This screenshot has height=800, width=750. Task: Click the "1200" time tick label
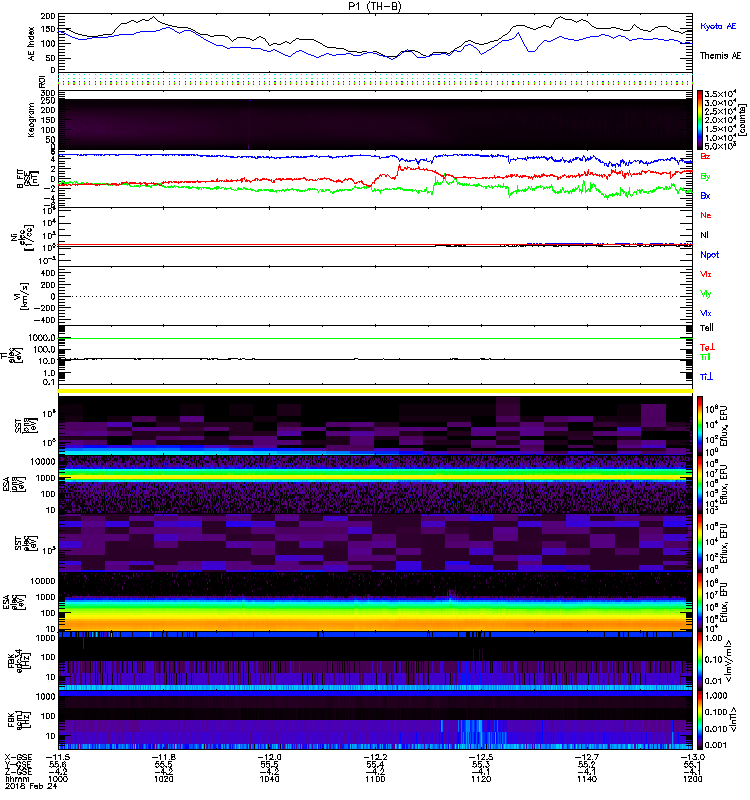pyautogui.click(x=692, y=779)
